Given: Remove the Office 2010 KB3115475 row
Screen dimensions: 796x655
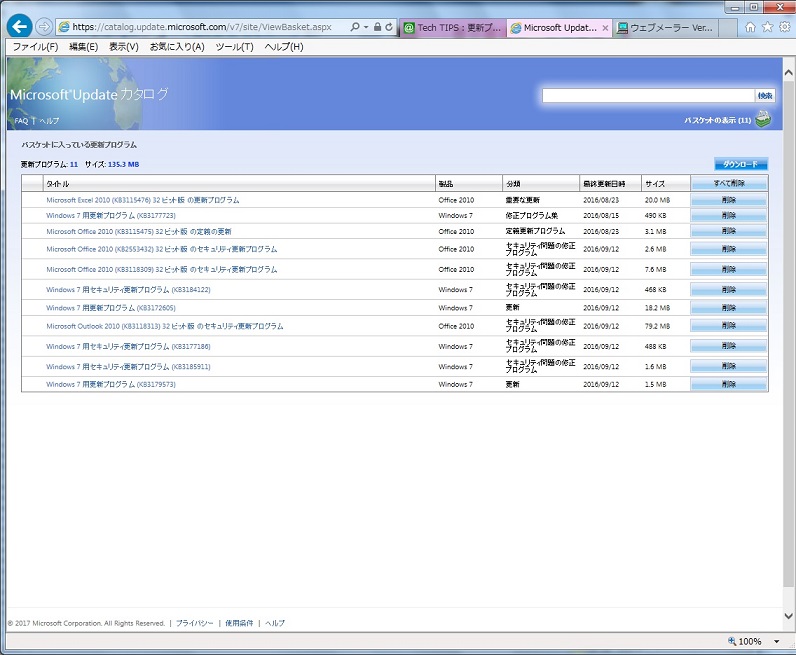Looking at the screenshot, I should tap(729, 231).
